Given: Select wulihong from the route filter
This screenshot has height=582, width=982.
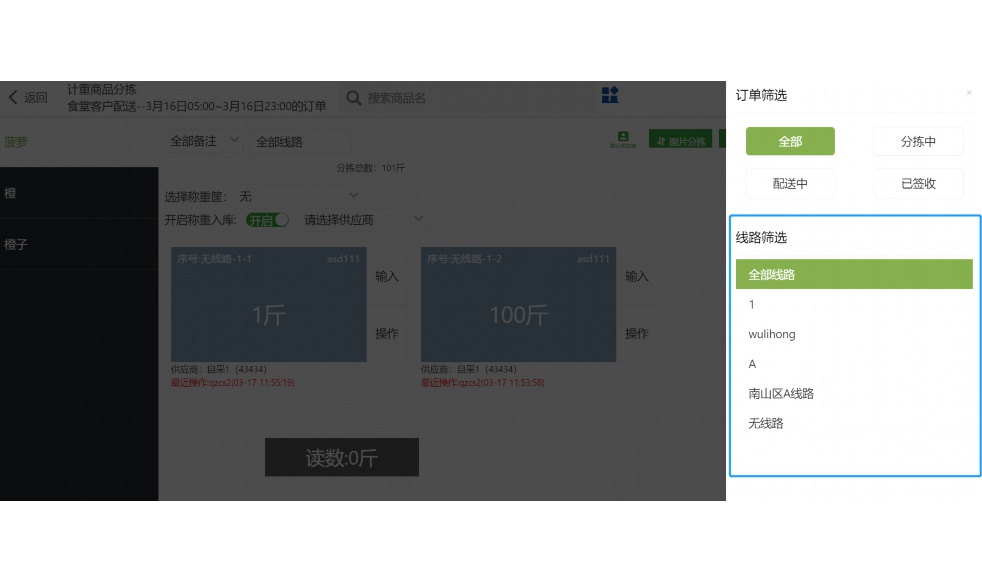Looking at the screenshot, I should [x=771, y=334].
